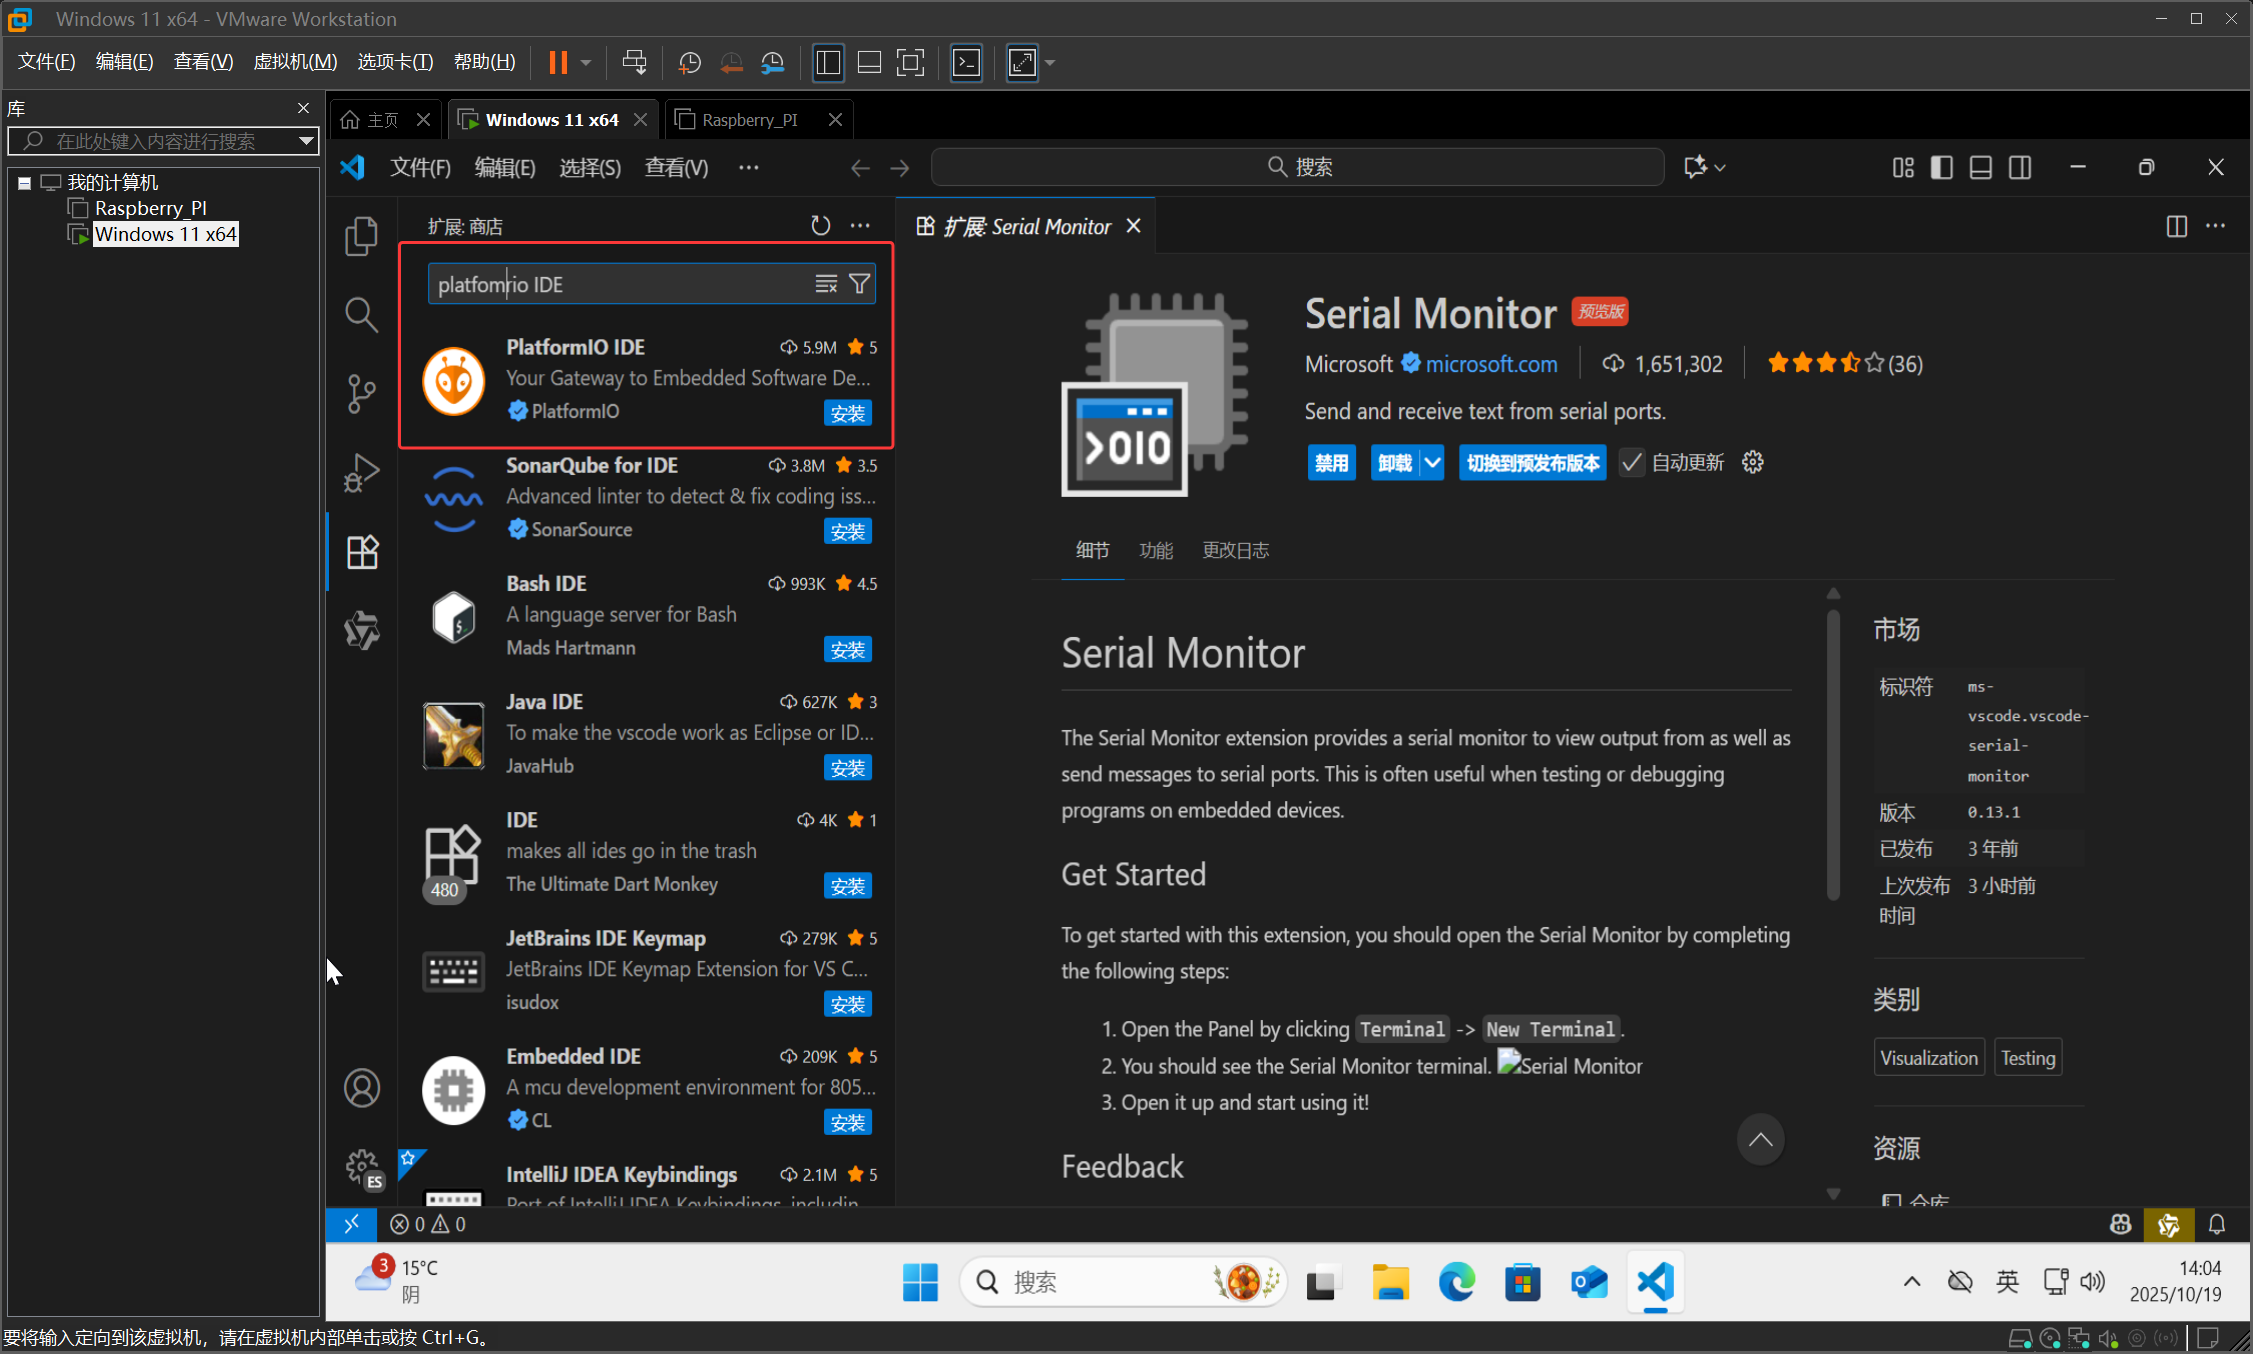The height and width of the screenshot is (1354, 2253).
Task: Suspend the virtual machine with the pause icon
Action: point(556,62)
